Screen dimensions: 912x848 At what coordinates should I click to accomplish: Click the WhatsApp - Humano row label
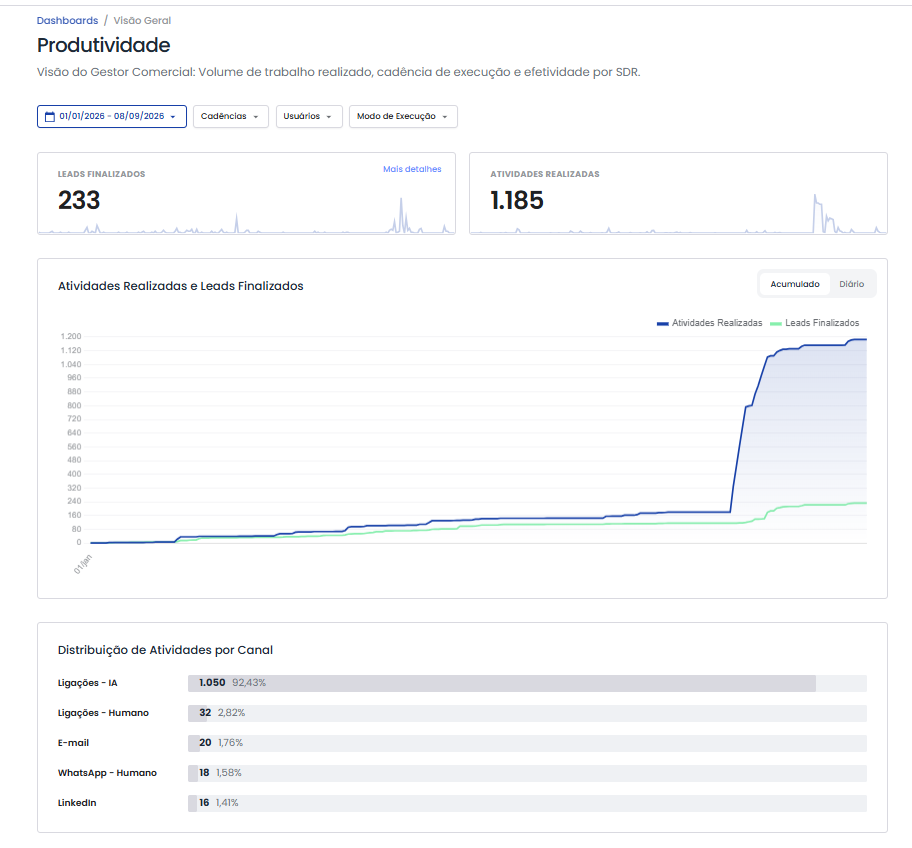point(107,773)
